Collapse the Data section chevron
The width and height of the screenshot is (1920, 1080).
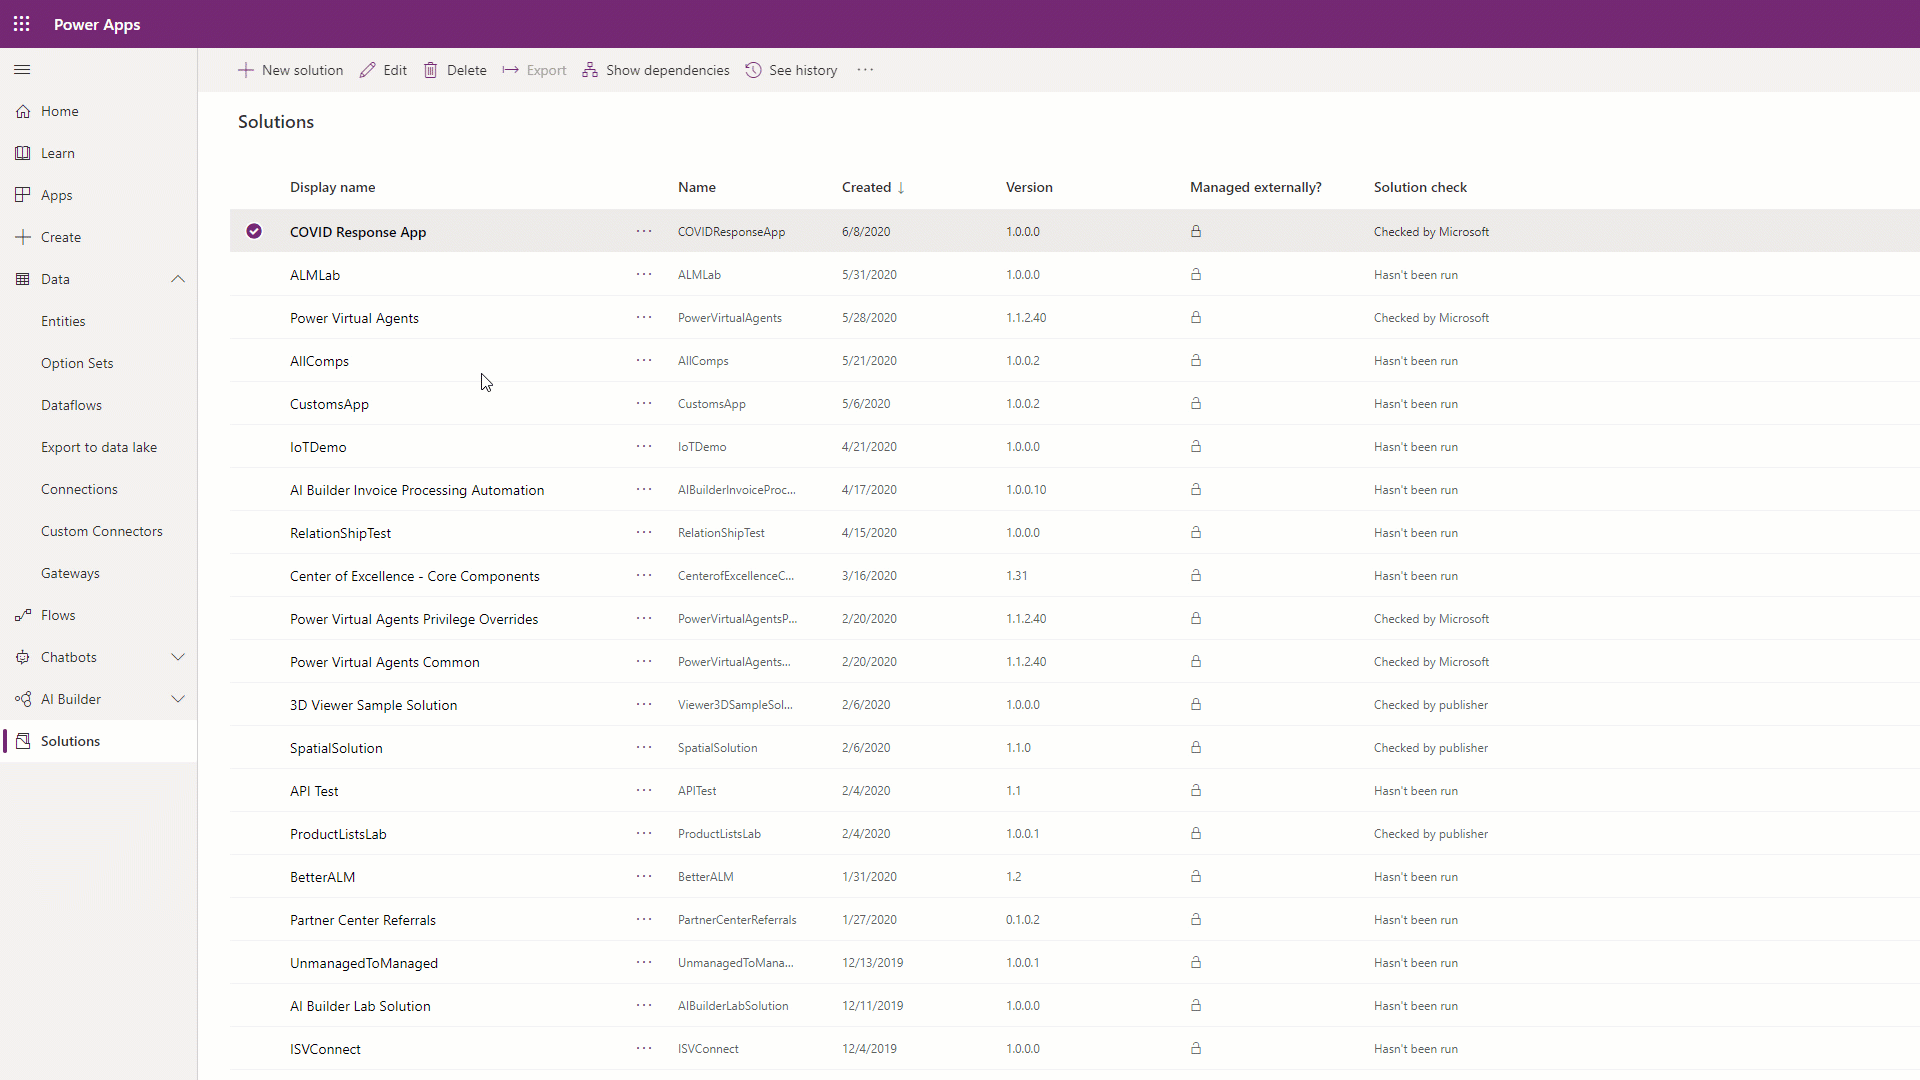click(x=178, y=280)
